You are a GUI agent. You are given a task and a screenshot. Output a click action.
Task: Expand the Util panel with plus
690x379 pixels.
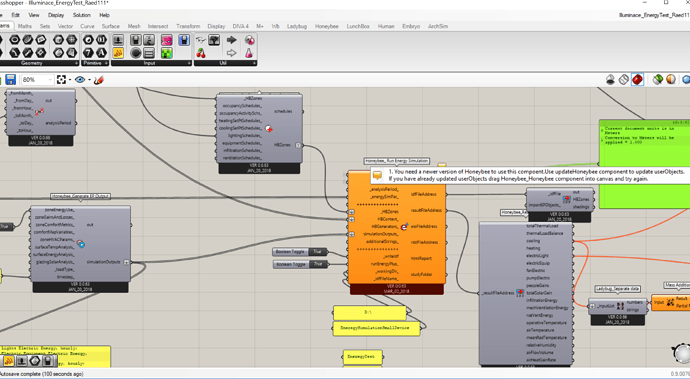point(254,63)
